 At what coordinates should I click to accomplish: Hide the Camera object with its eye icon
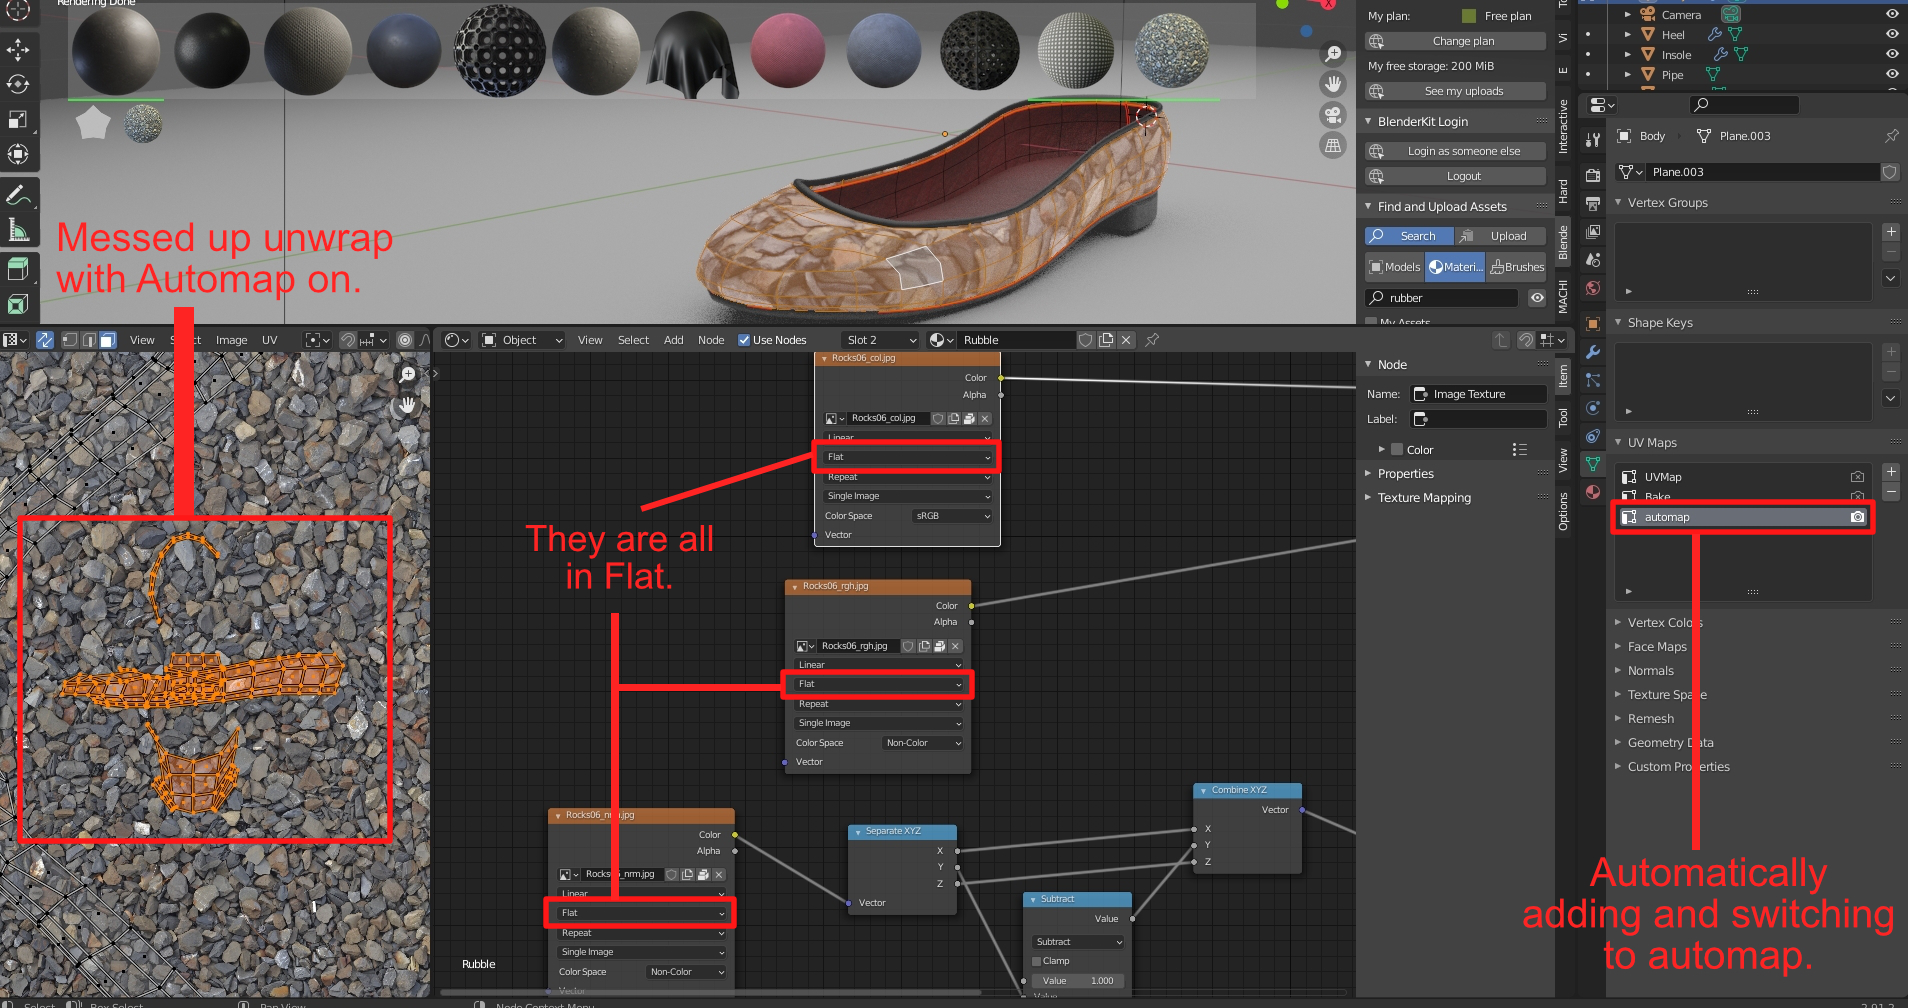pyautogui.click(x=1892, y=15)
